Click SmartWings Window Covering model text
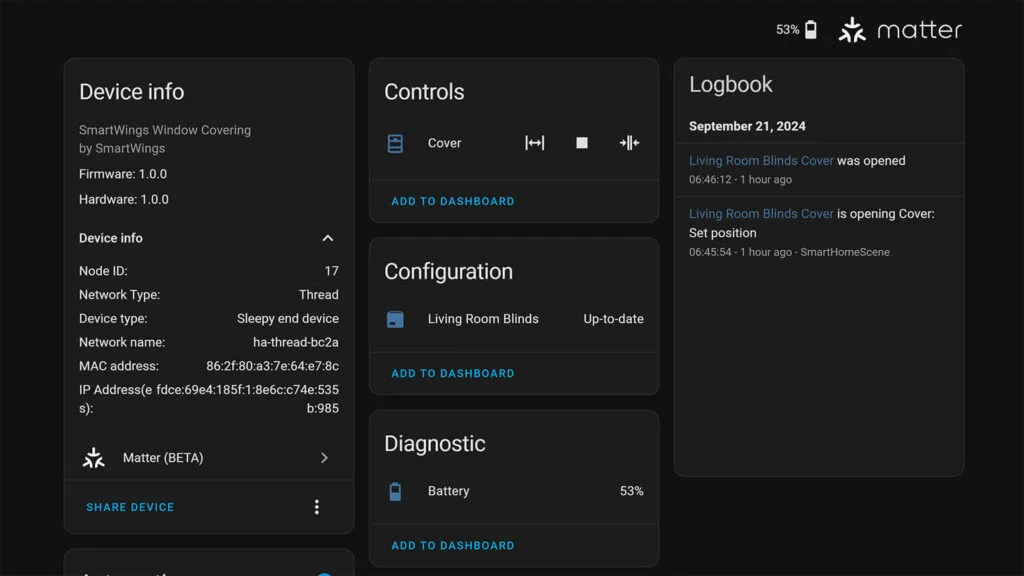This screenshot has height=576, width=1024. [x=165, y=130]
